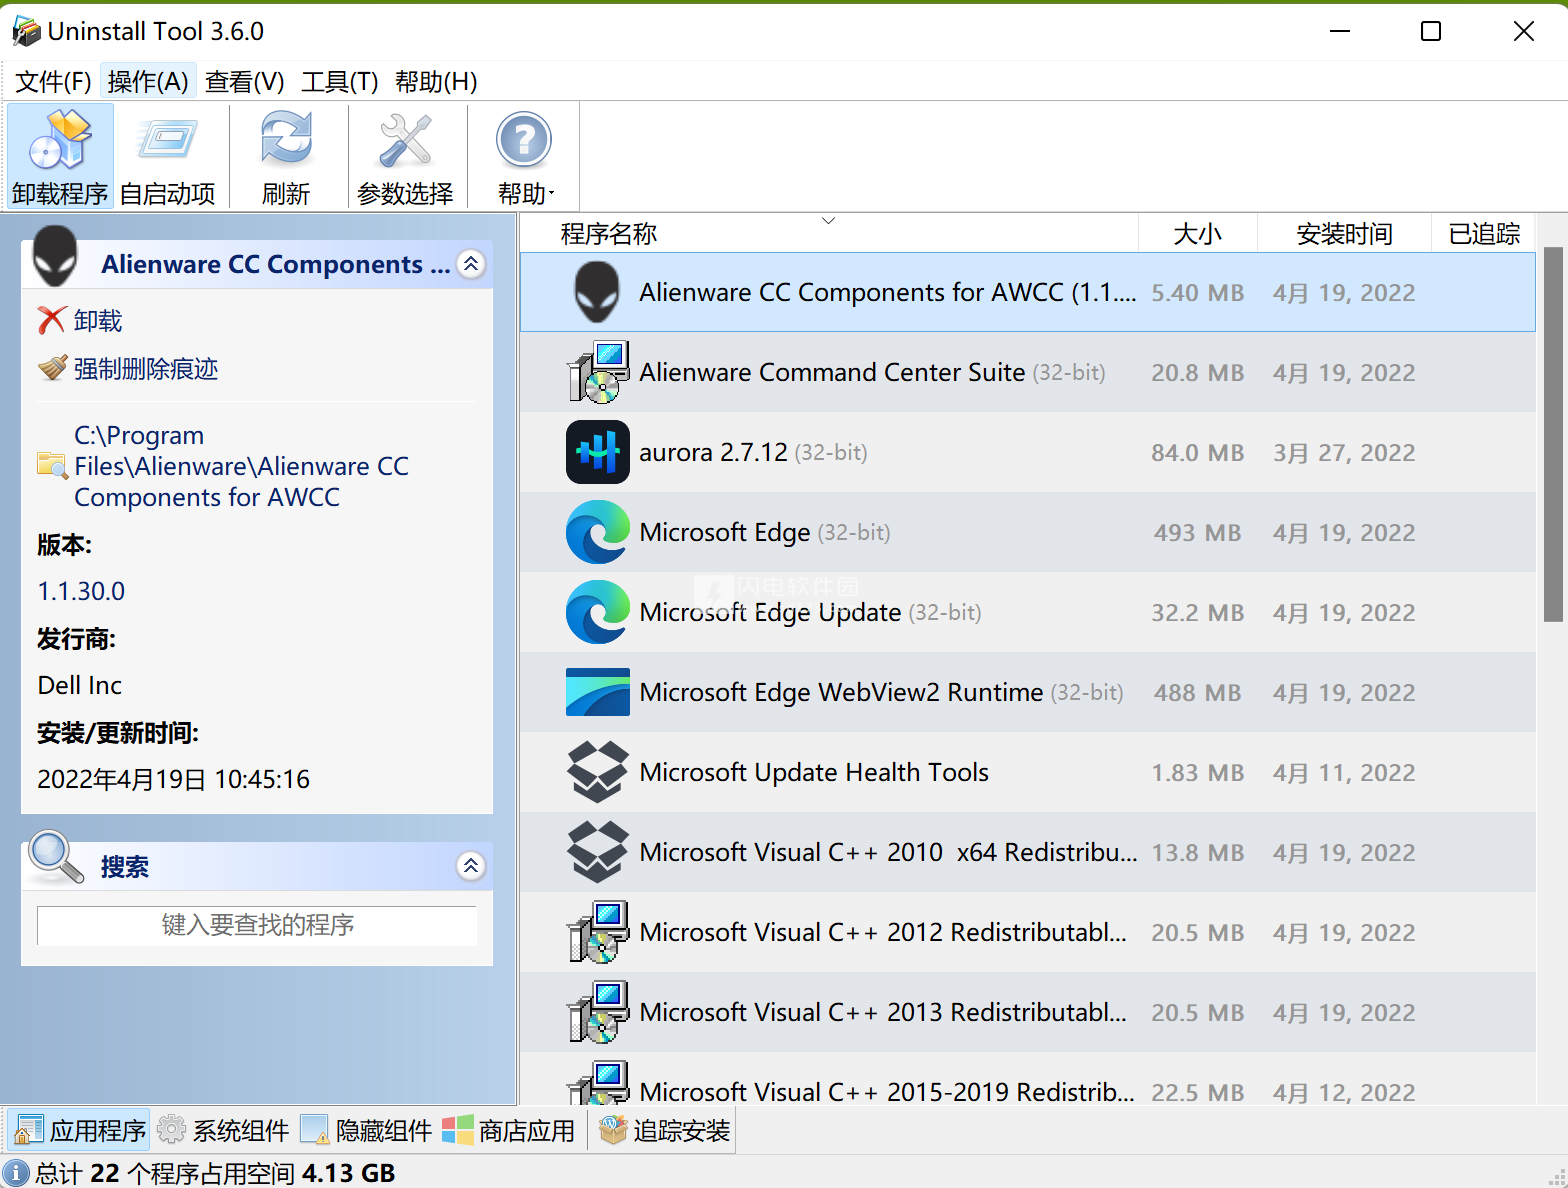Open the 操作(A) menu
The width and height of the screenshot is (1568, 1188).
[x=148, y=81]
